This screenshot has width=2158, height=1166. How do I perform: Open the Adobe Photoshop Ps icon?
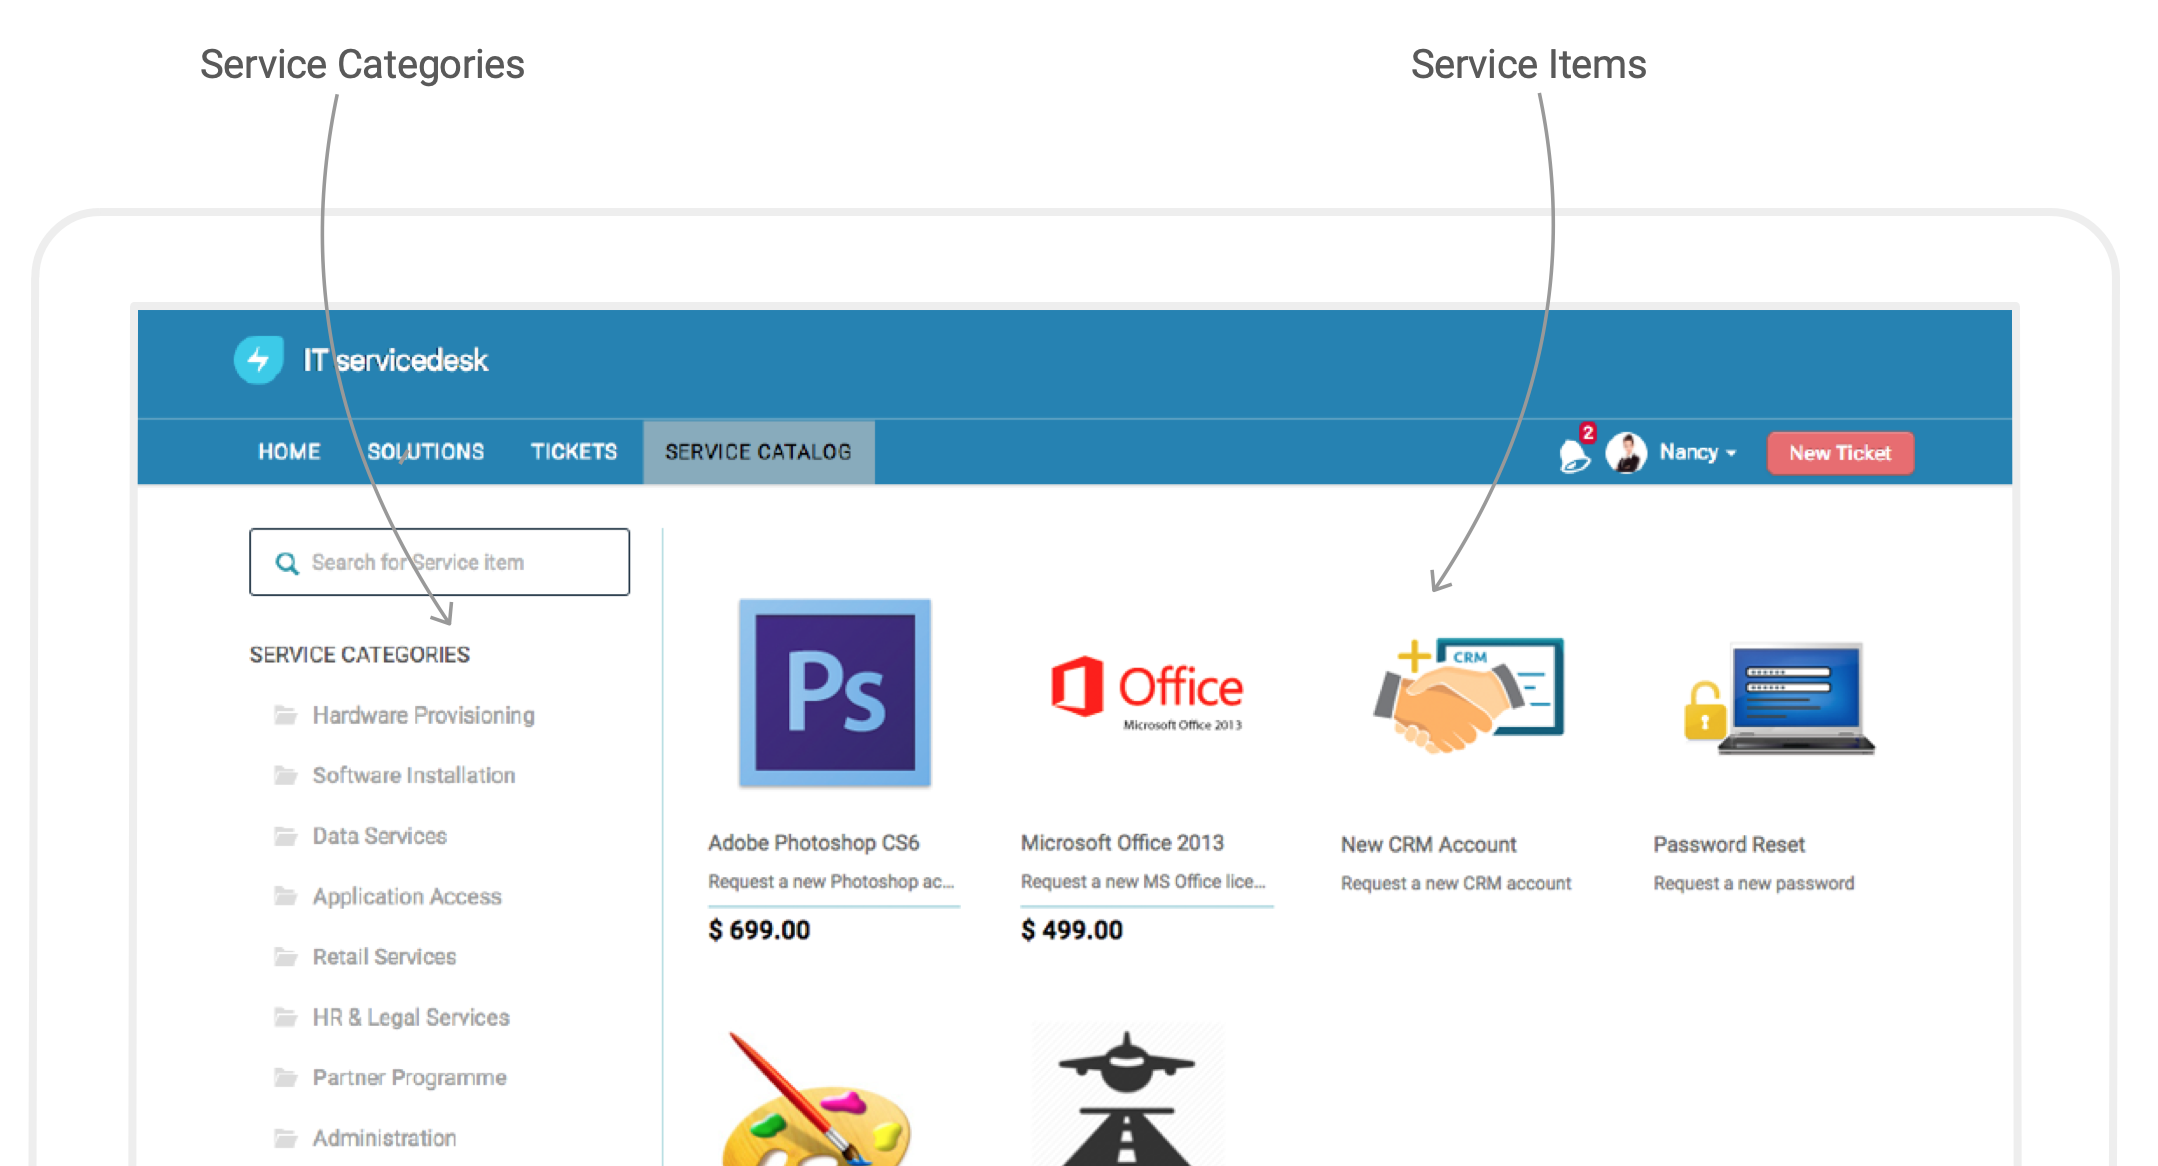[835, 693]
